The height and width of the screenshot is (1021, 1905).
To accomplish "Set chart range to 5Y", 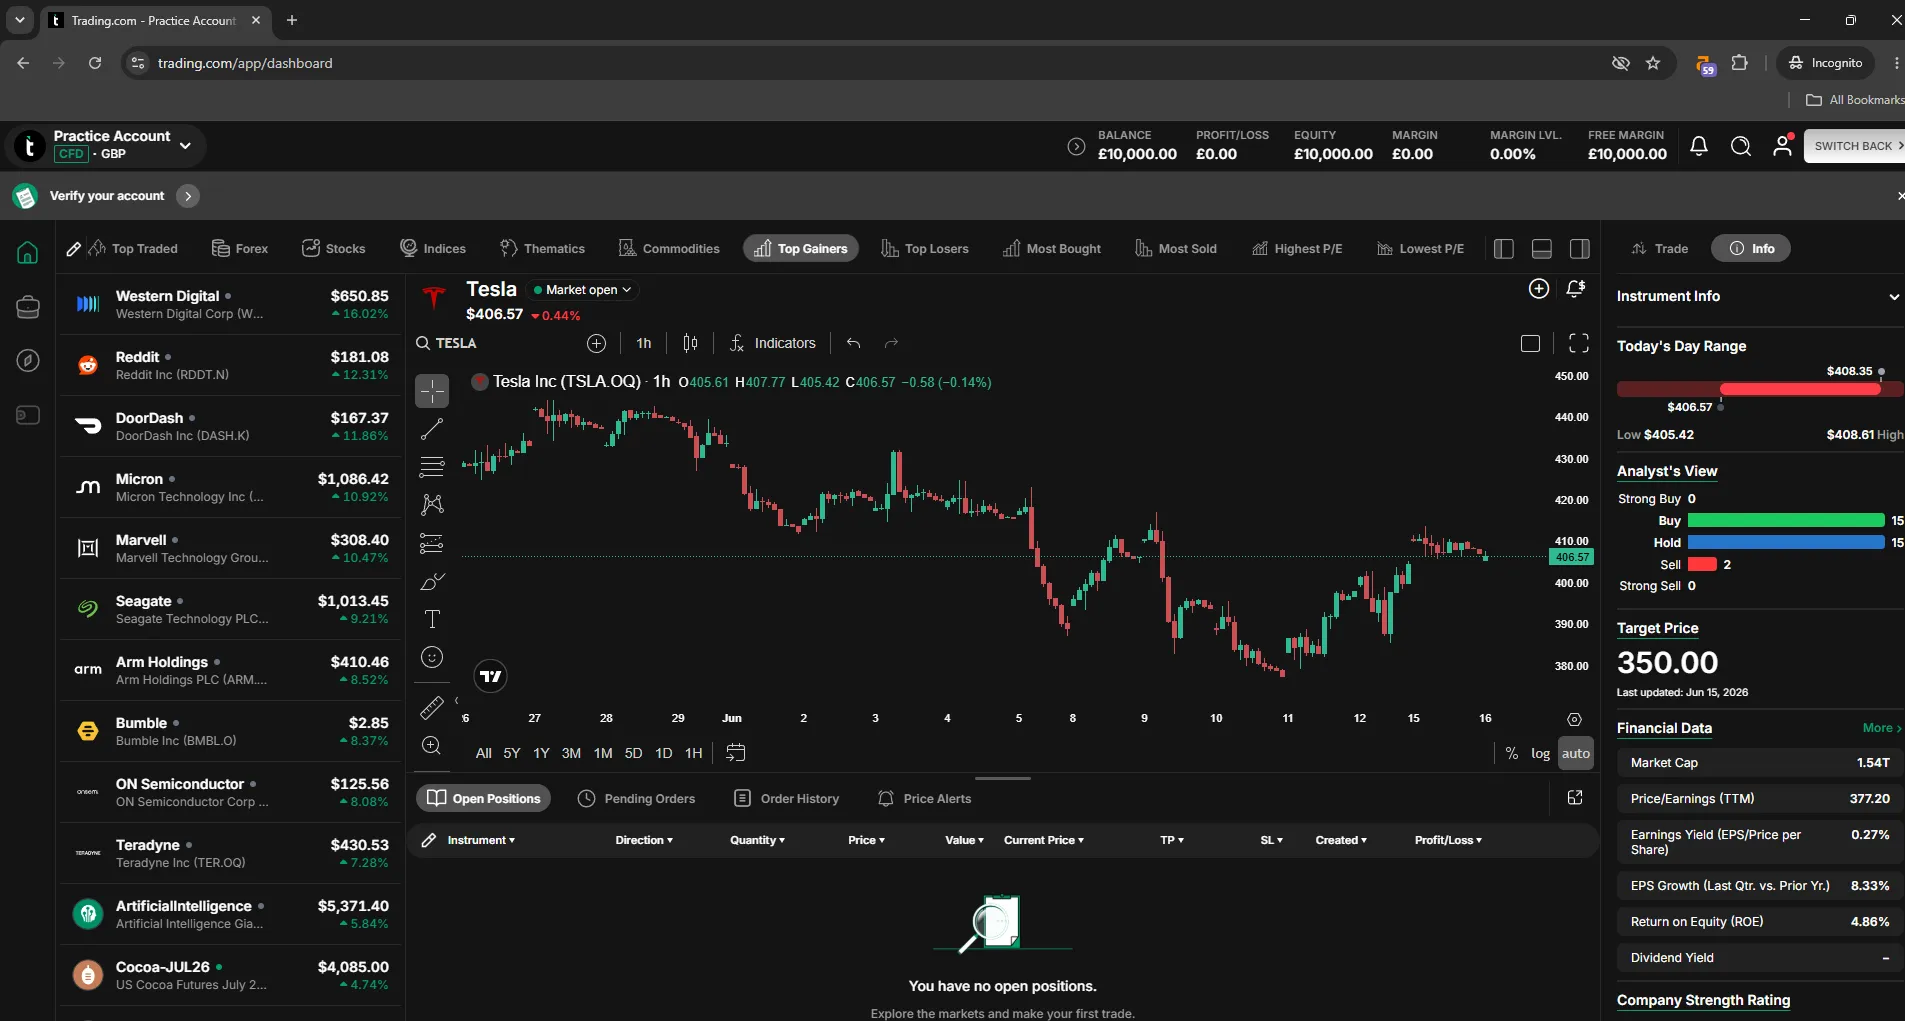I will pyautogui.click(x=512, y=753).
